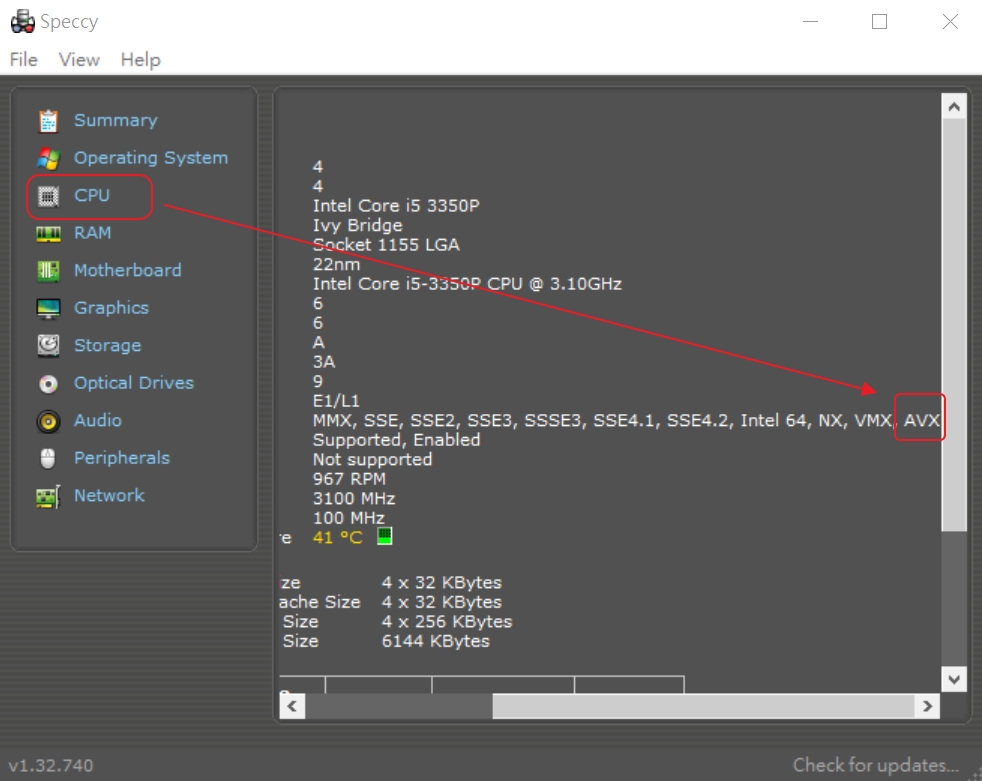Click the green CPU temperature indicator icon

[385, 536]
